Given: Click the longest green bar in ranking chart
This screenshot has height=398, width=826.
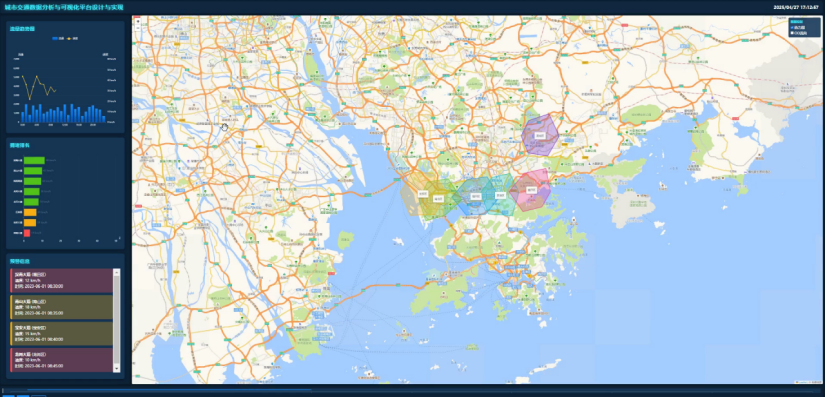Looking at the screenshot, I should [x=34, y=160].
